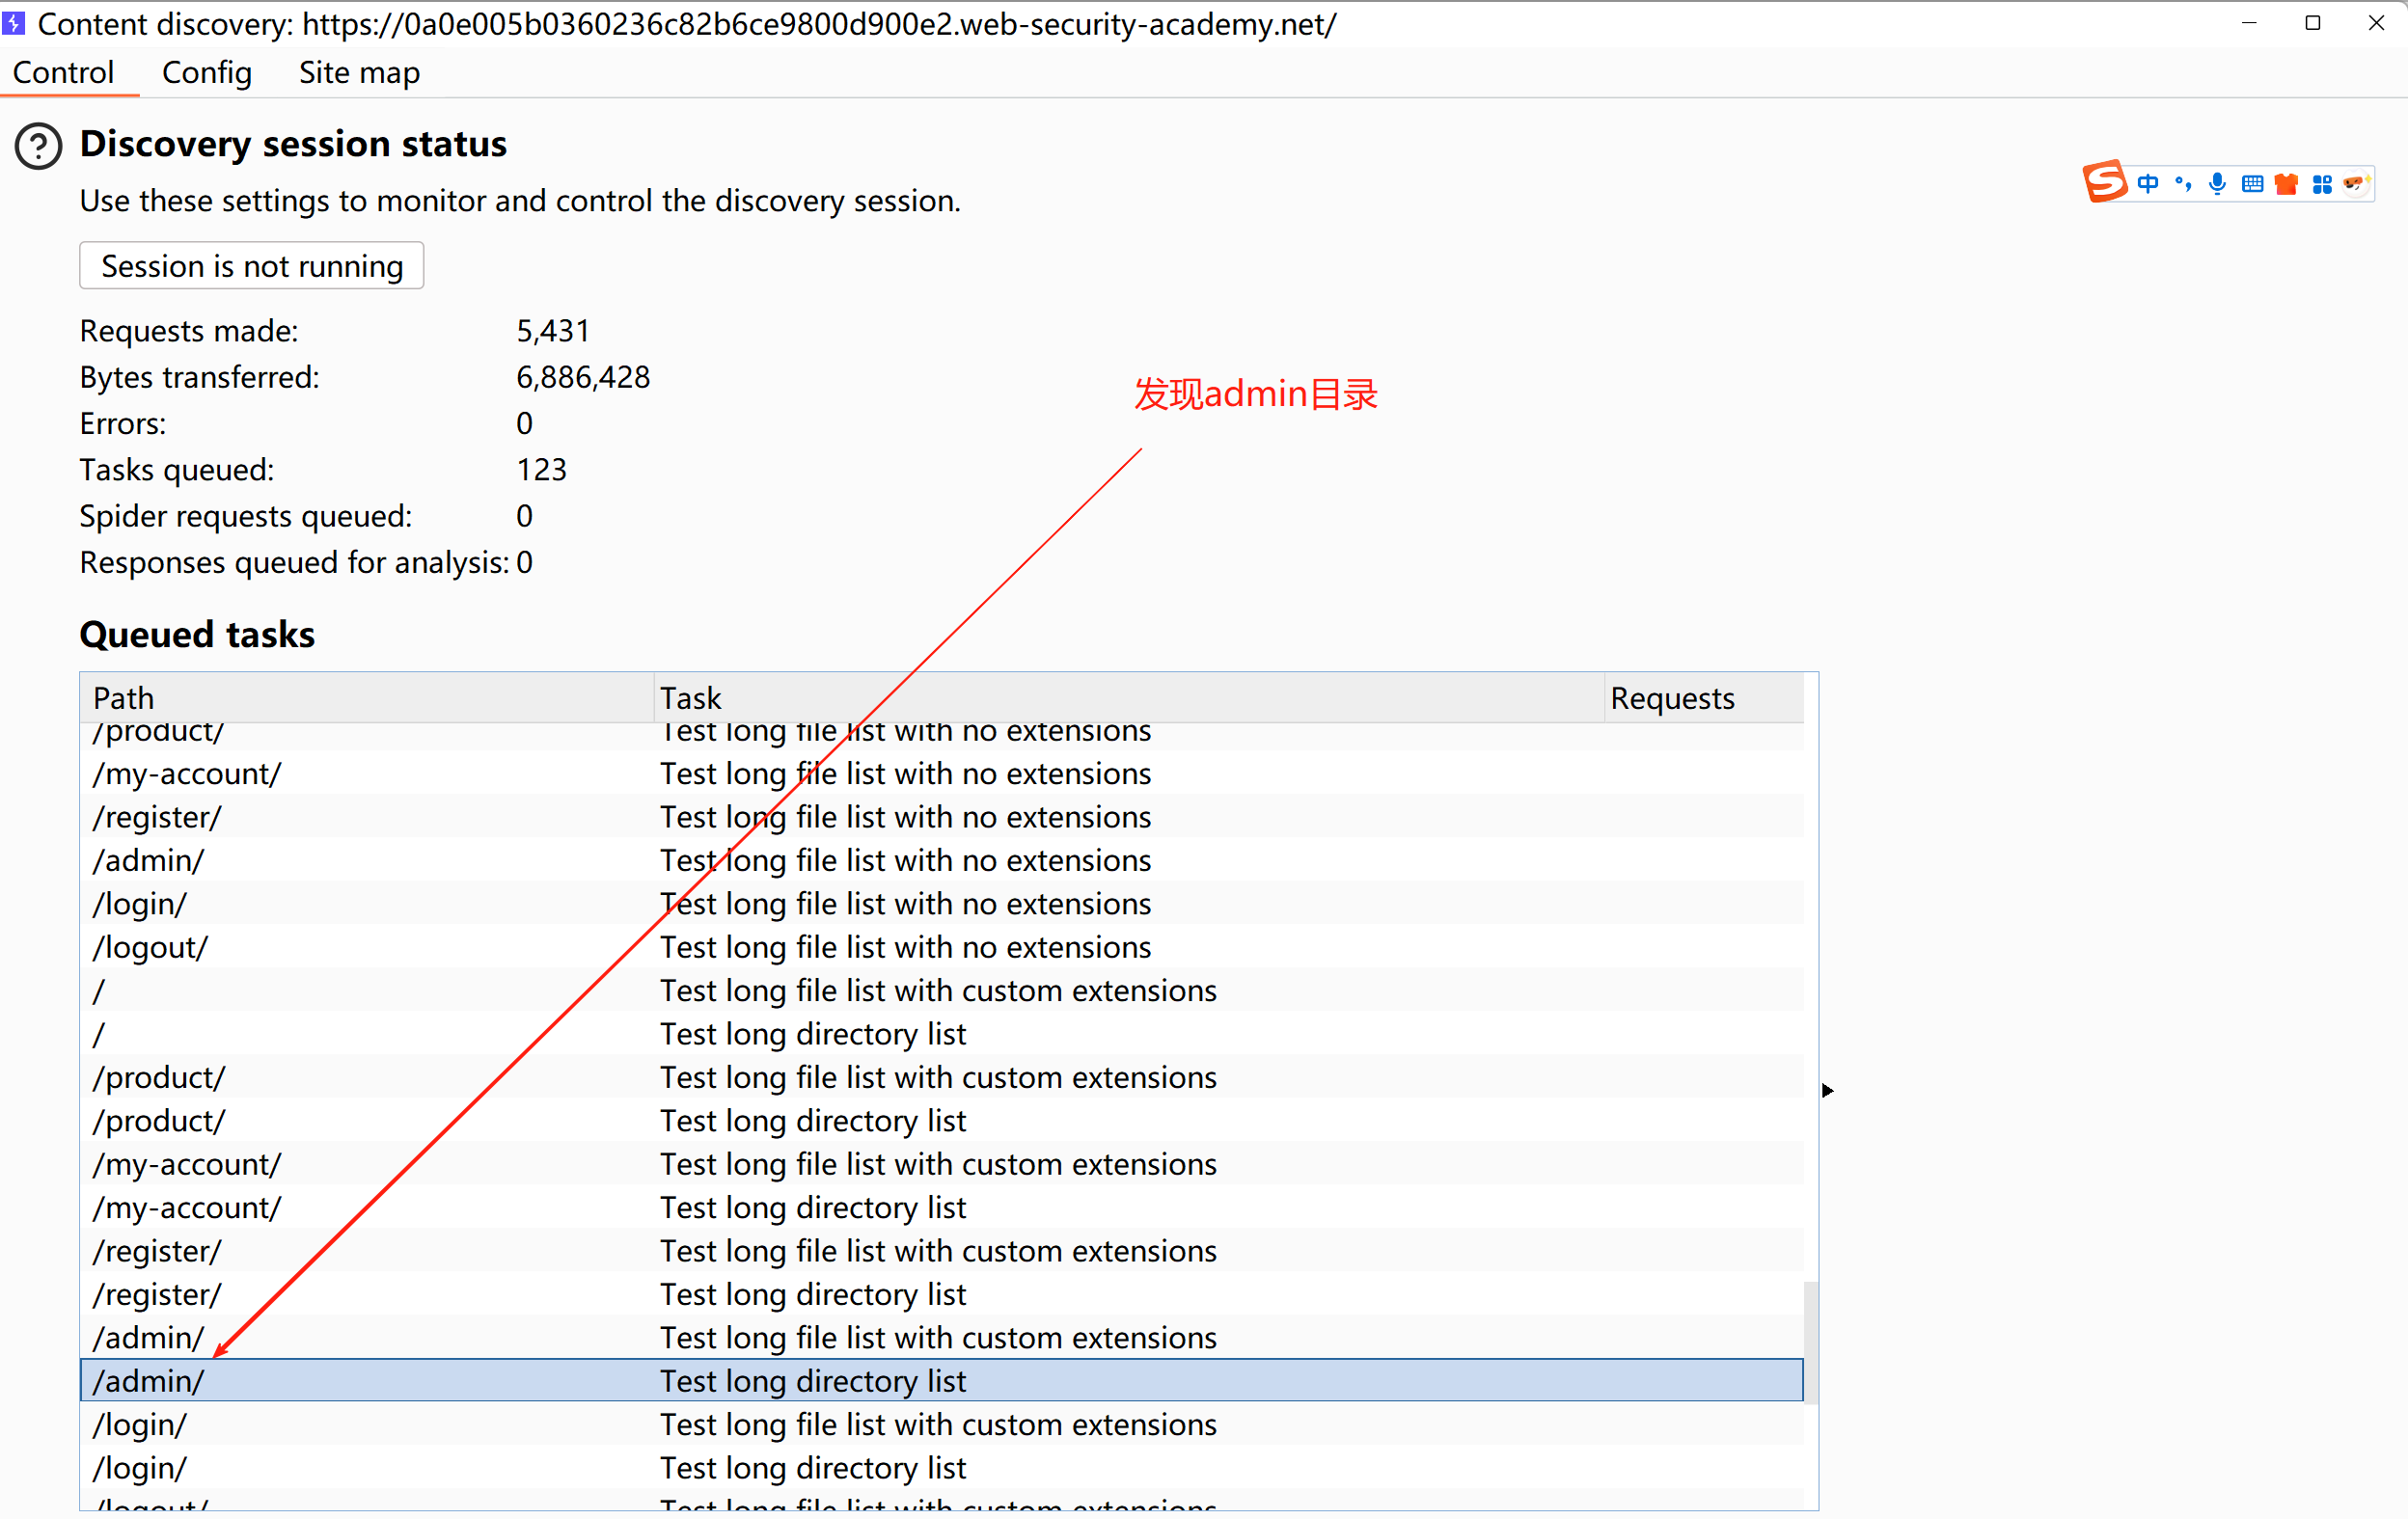Expand the right side panel arrow
The width and height of the screenshot is (2408, 1519).
pos(1827,1090)
